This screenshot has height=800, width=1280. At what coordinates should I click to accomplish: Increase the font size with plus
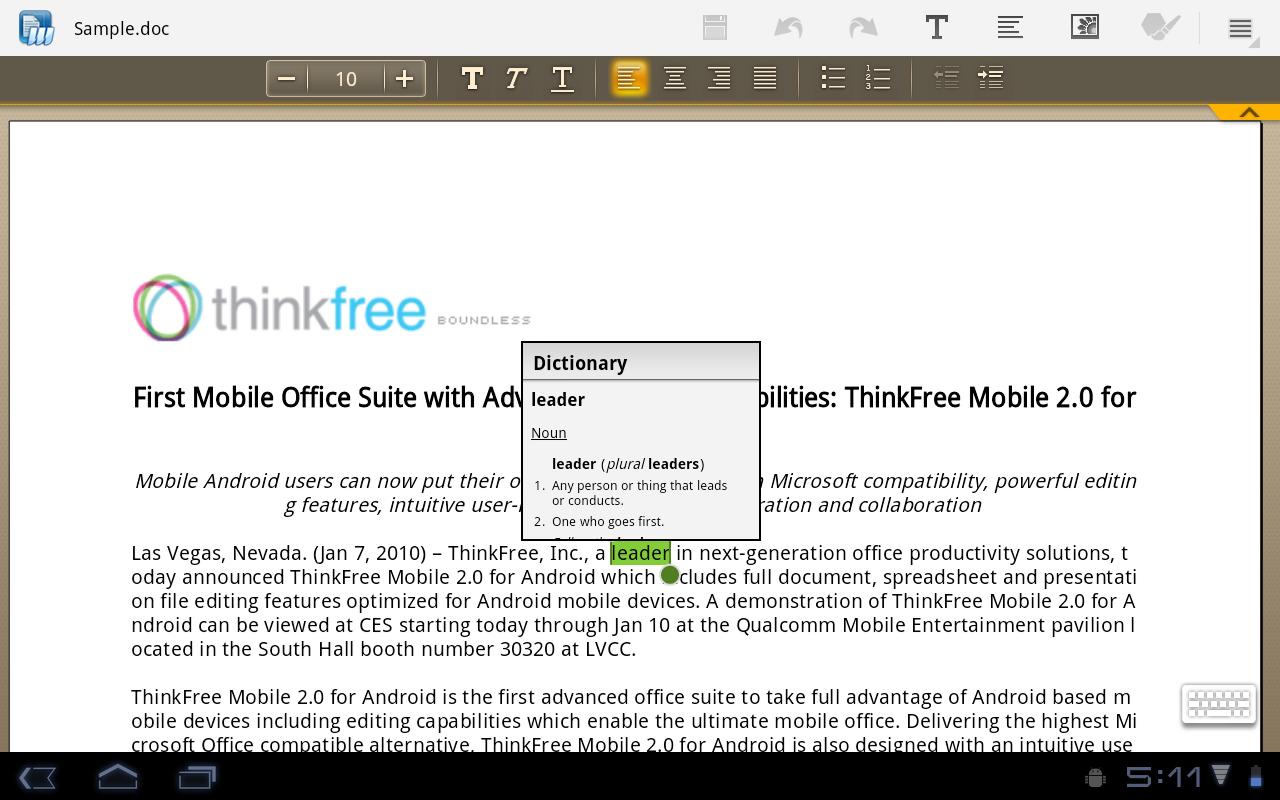pos(404,79)
